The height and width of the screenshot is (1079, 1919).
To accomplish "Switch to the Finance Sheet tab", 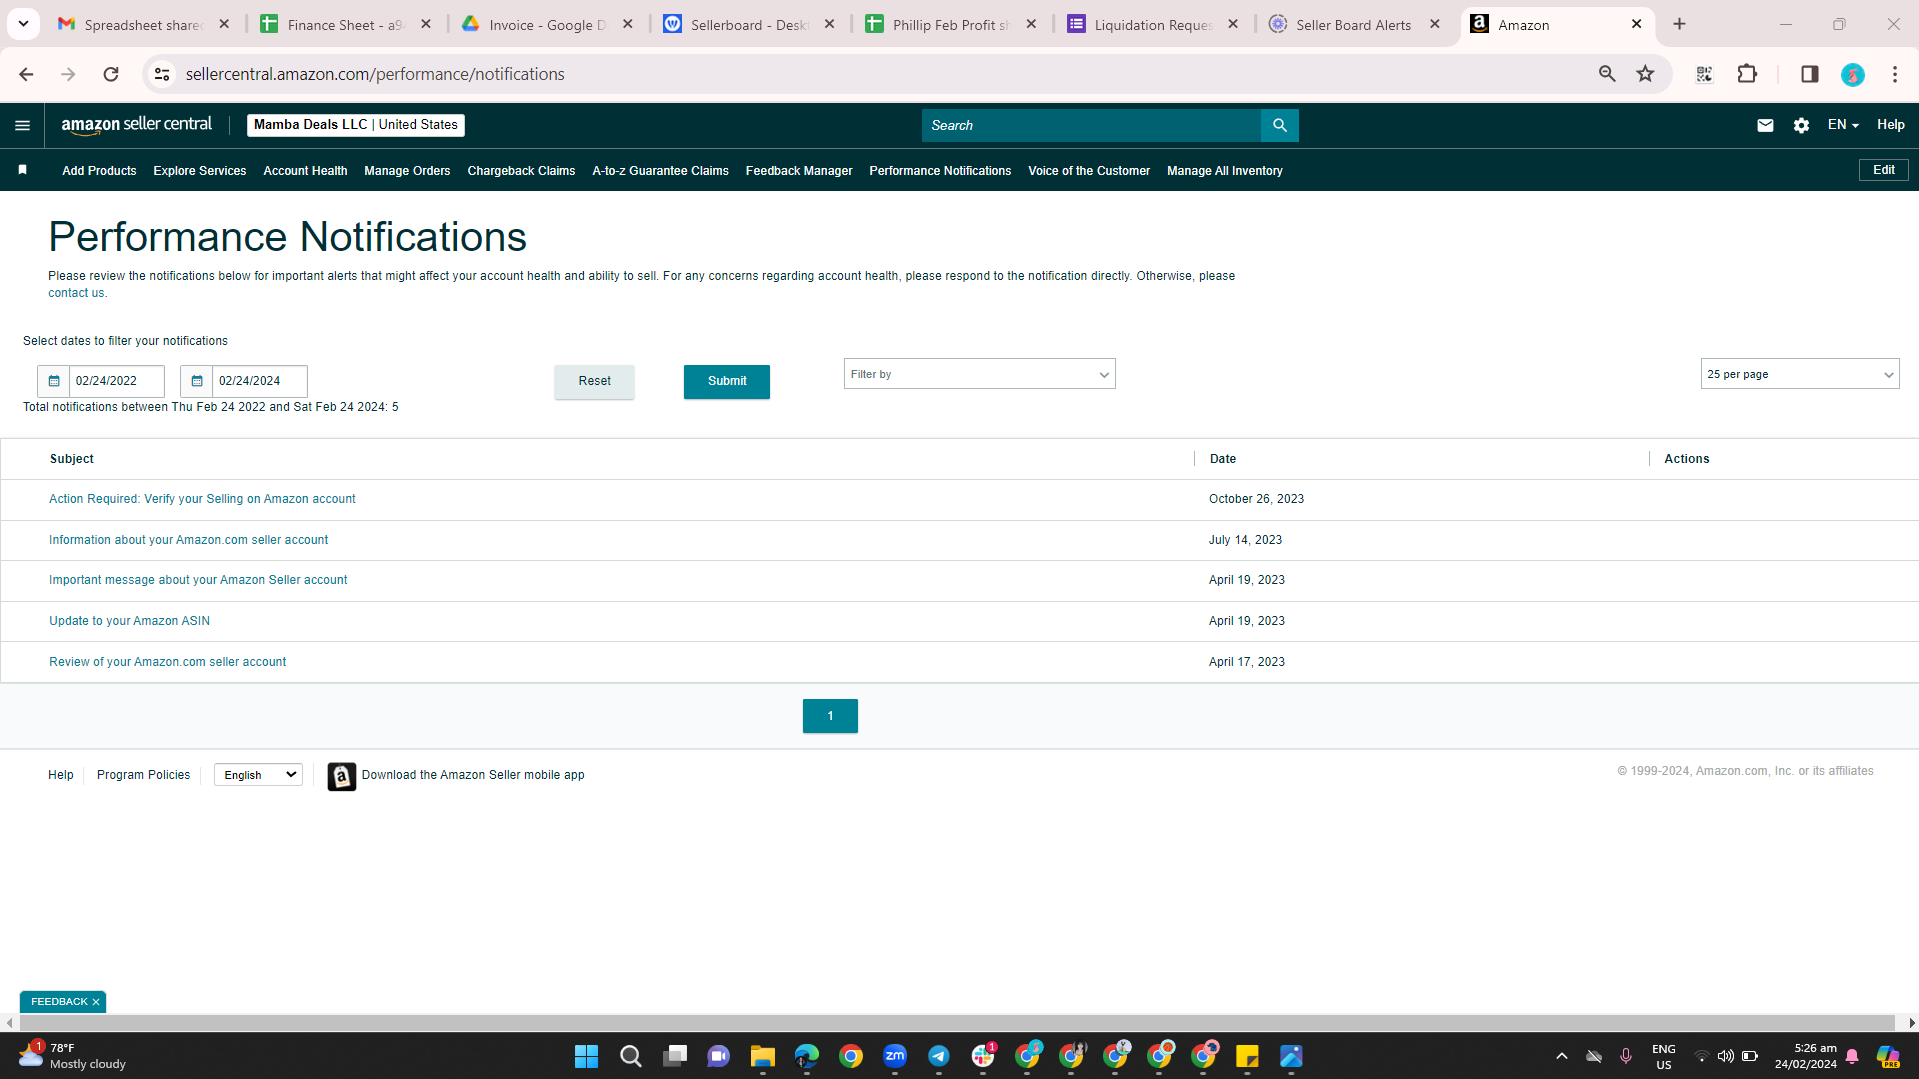I will pyautogui.click(x=346, y=24).
